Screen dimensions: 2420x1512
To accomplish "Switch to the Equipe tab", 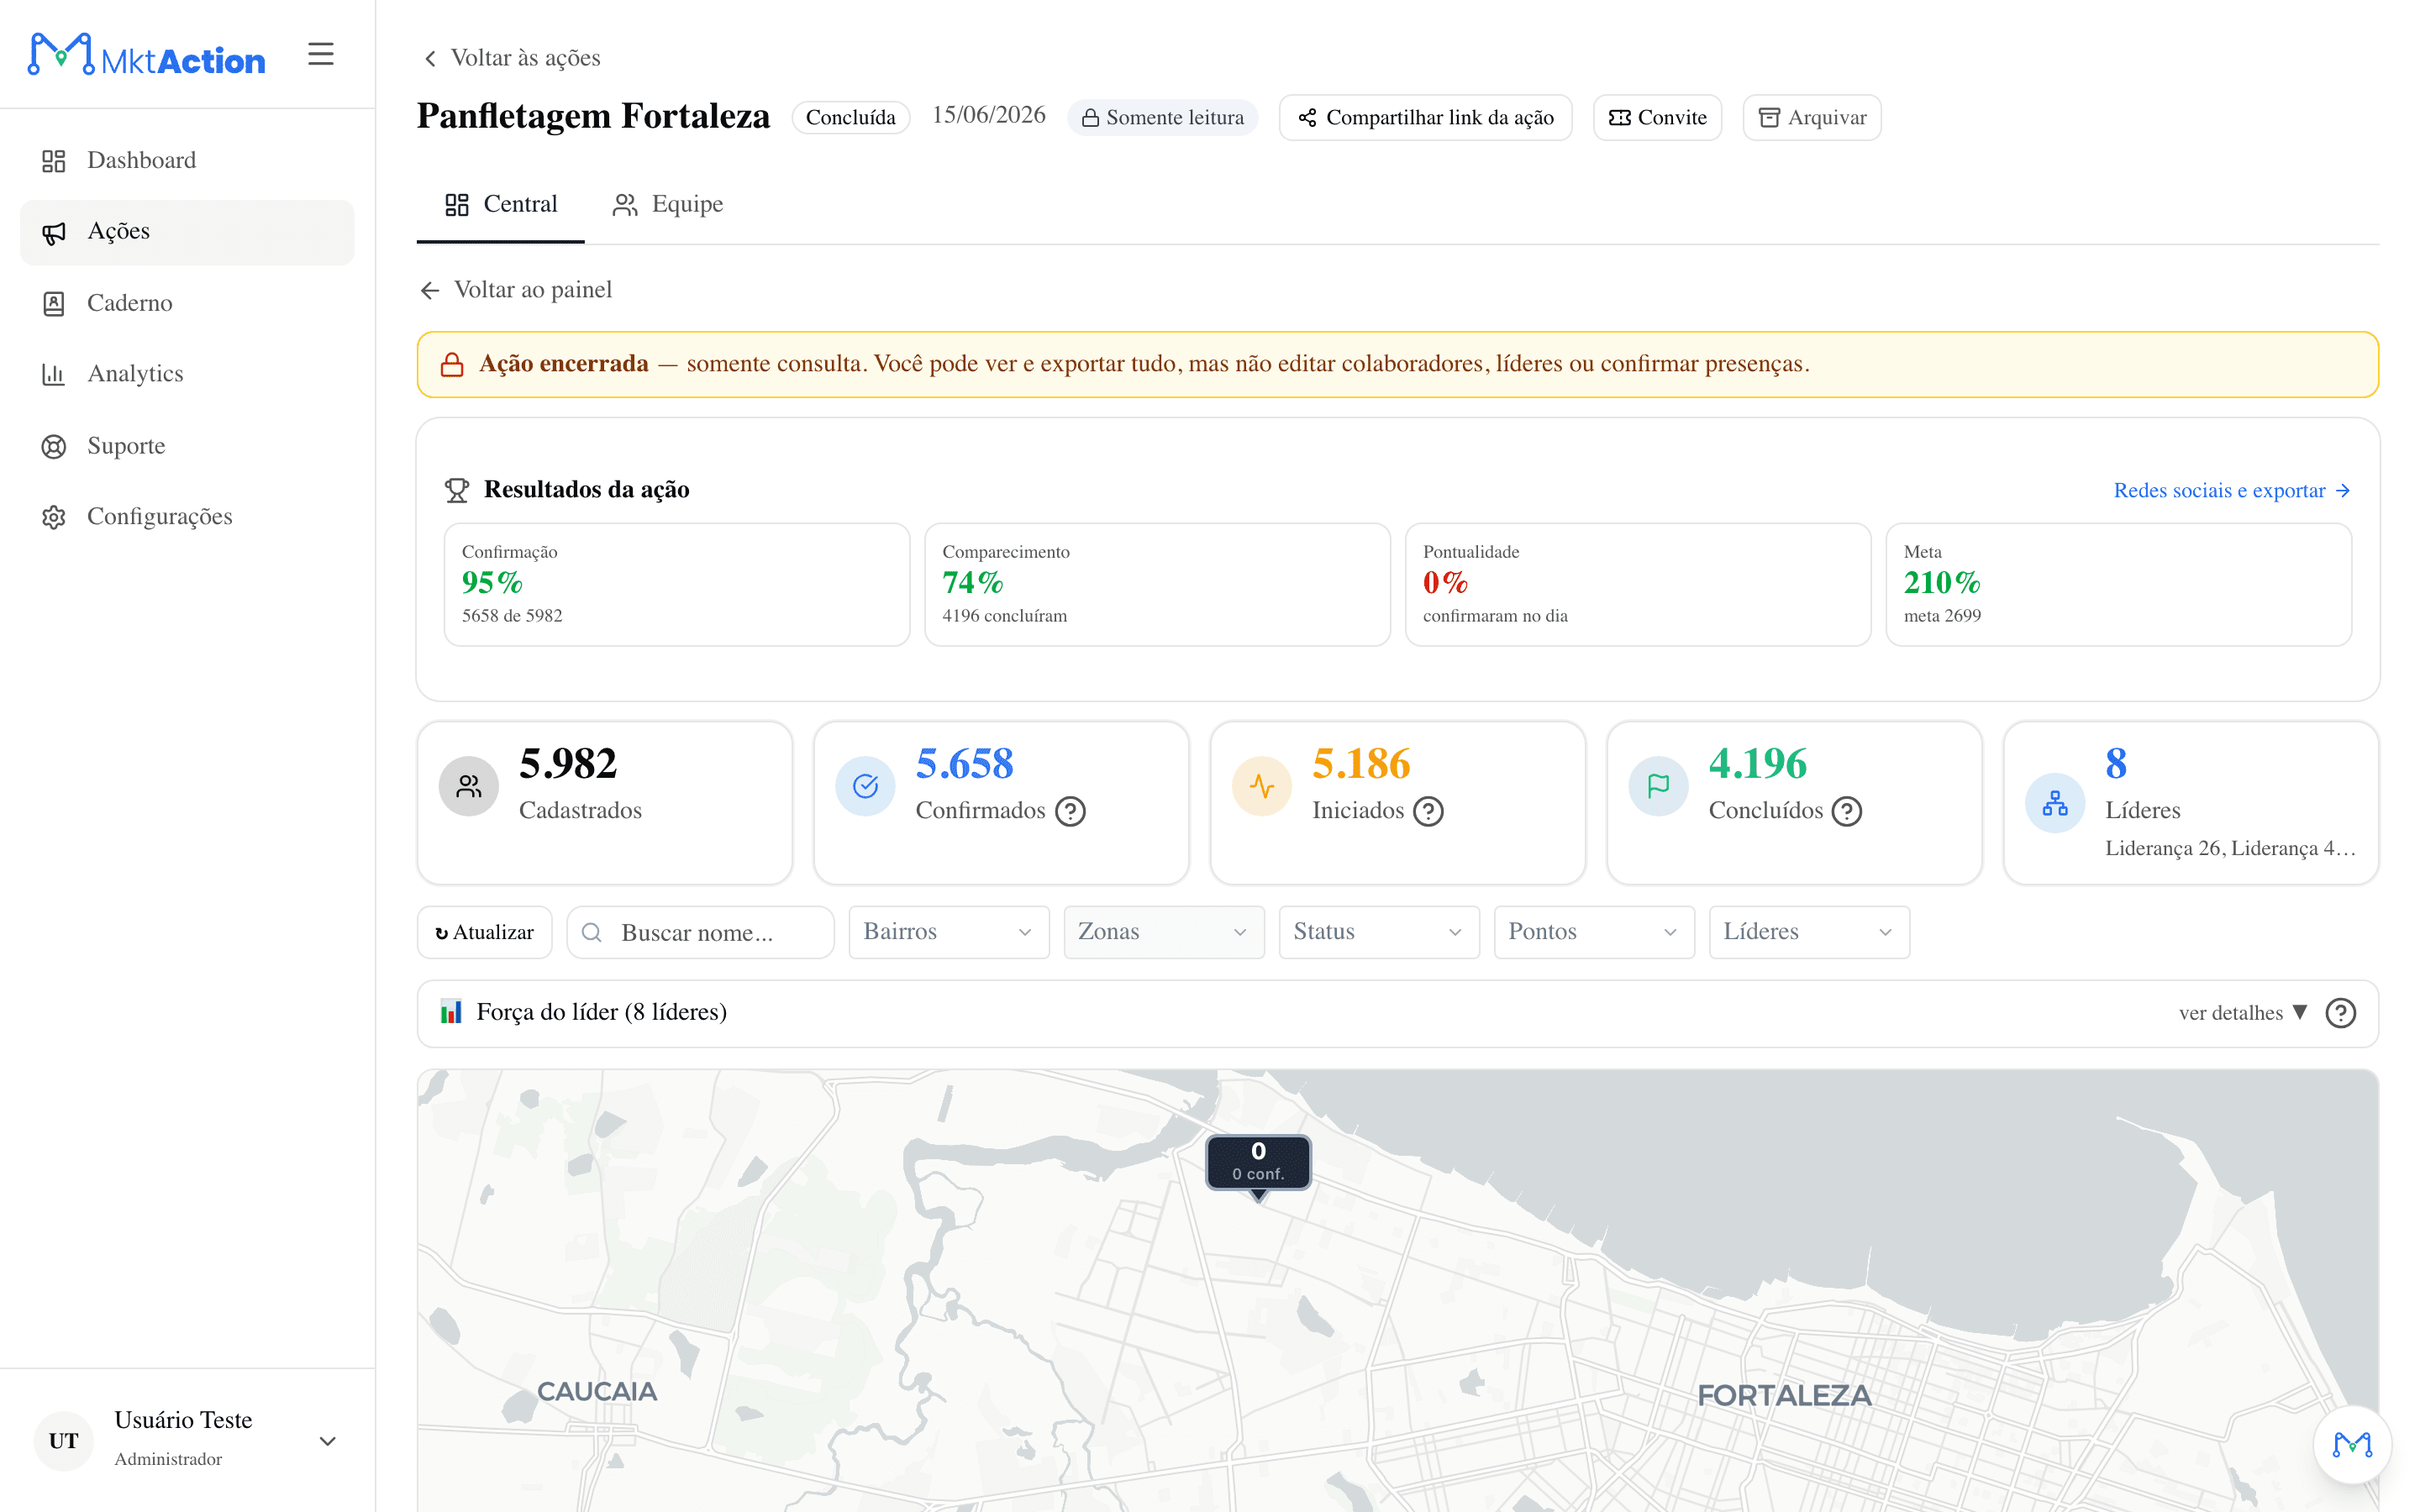I will [x=667, y=205].
